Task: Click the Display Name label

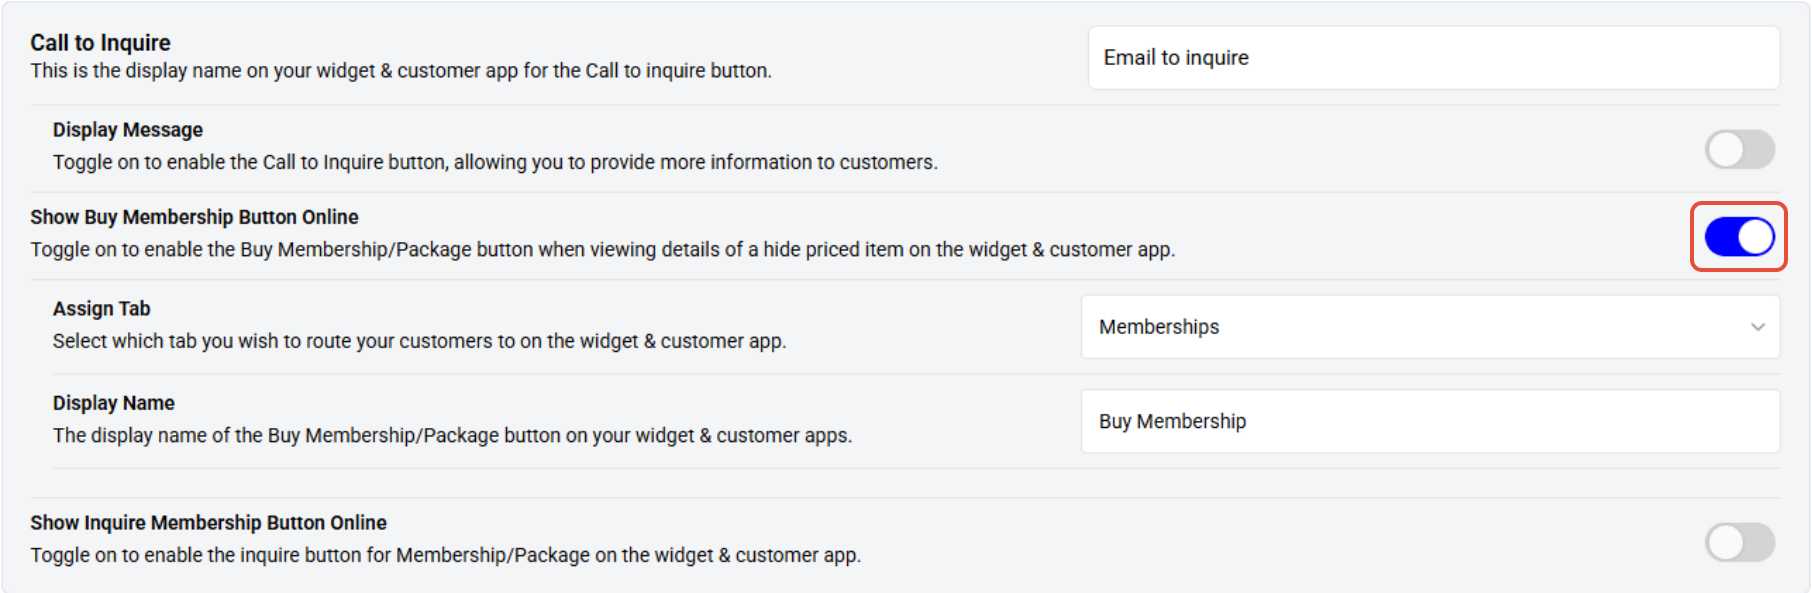Action: tap(114, 403)
